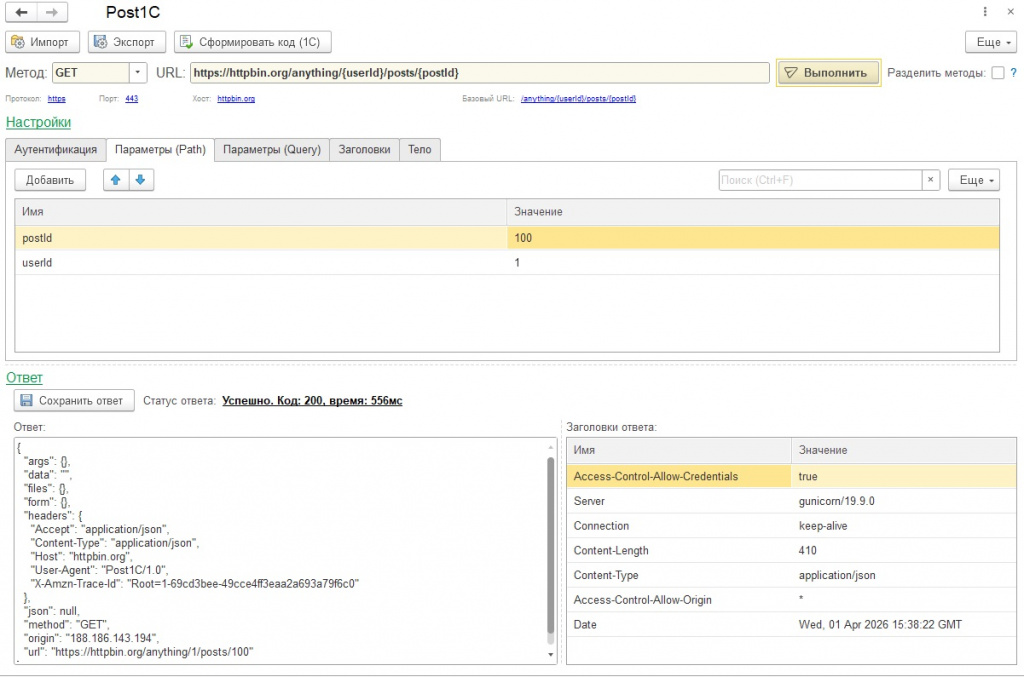This screenshot has width=1024, height=677.
Task: Select the Date header row
Action: (792, 625)
